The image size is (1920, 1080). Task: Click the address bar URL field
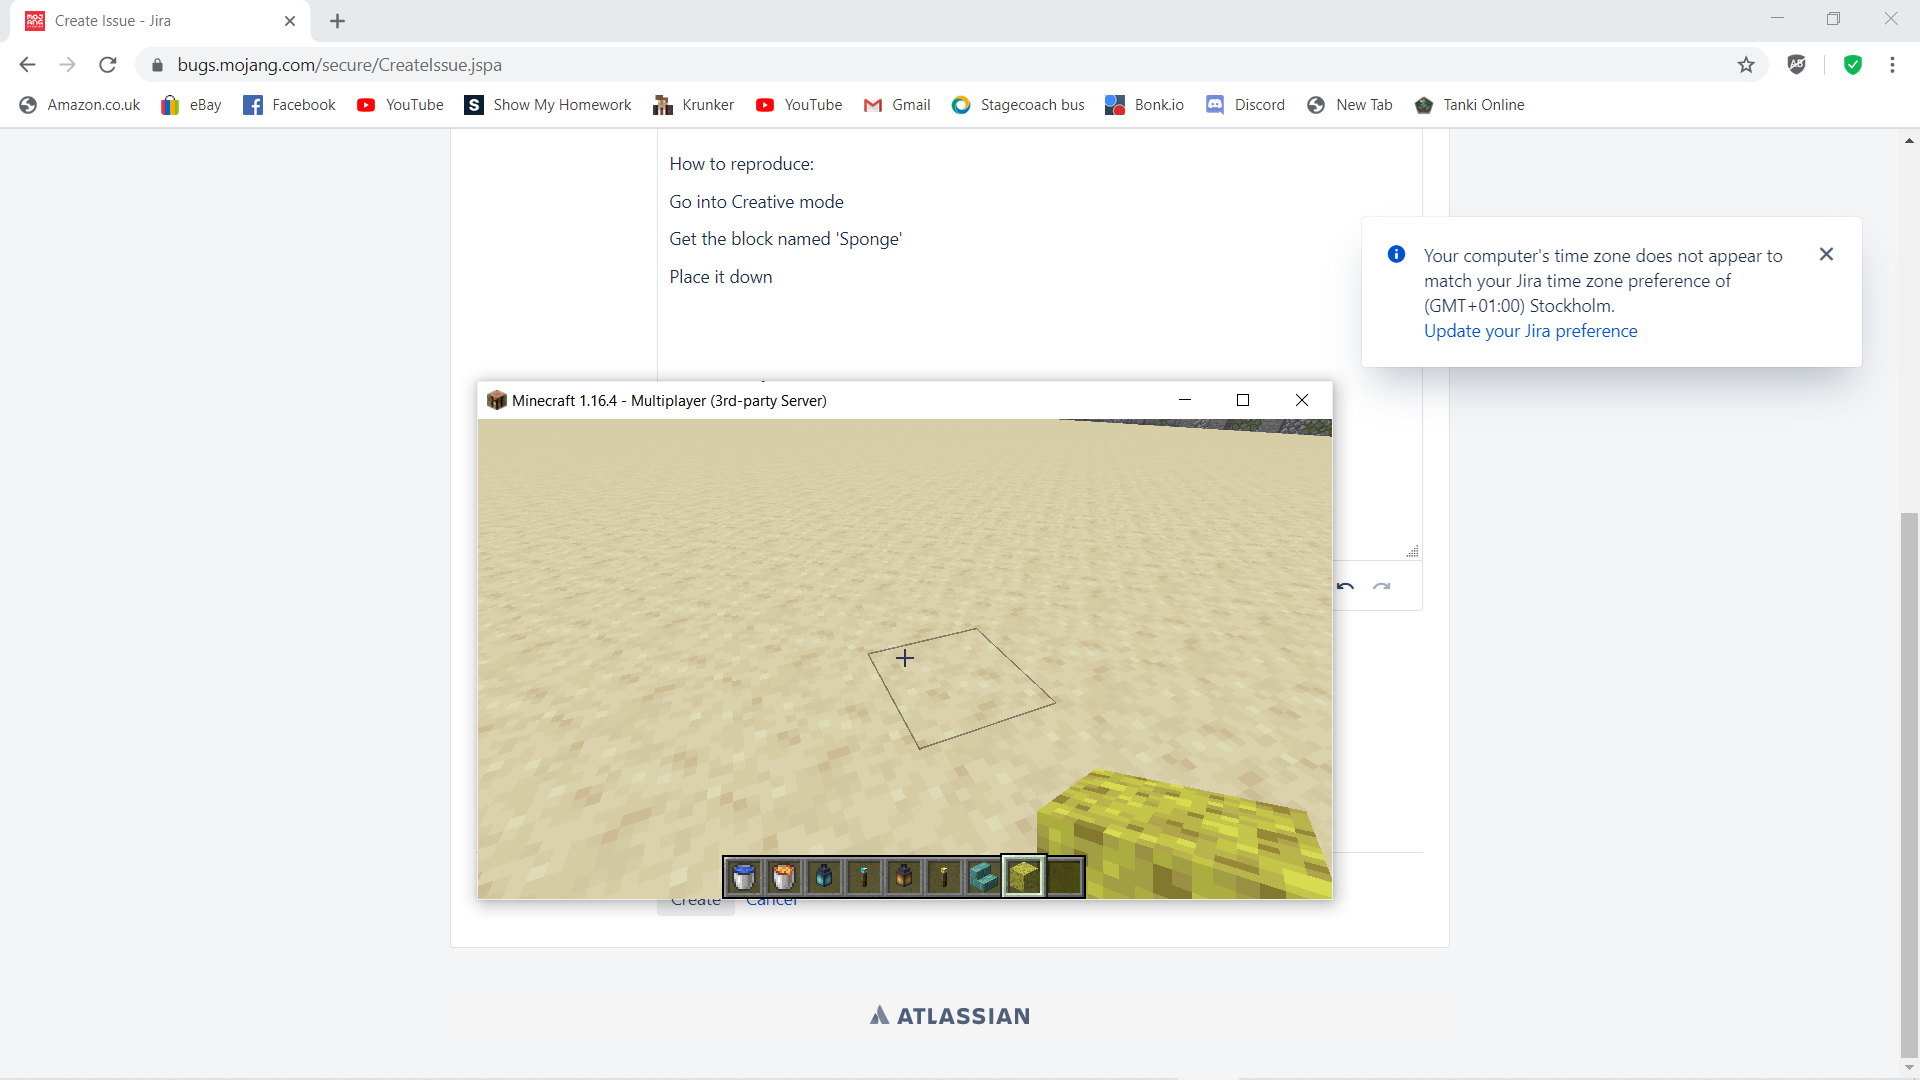[x=900, y=65]
